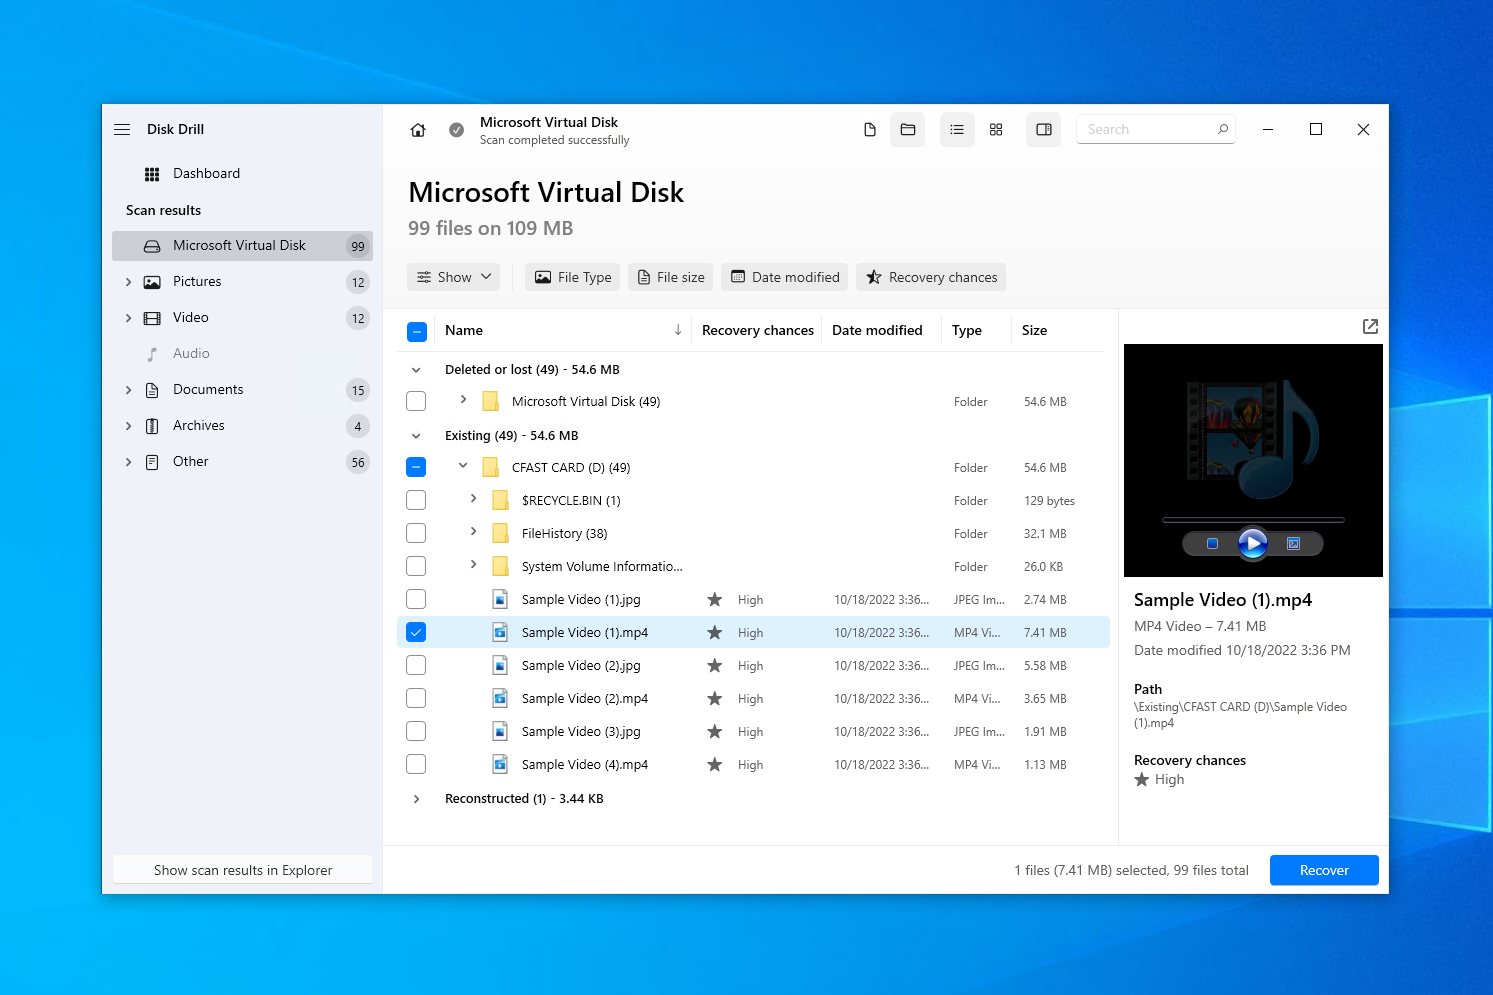Open the Show dropdown filter
This screenshot has height=995, width=1493.
(454, 277)
